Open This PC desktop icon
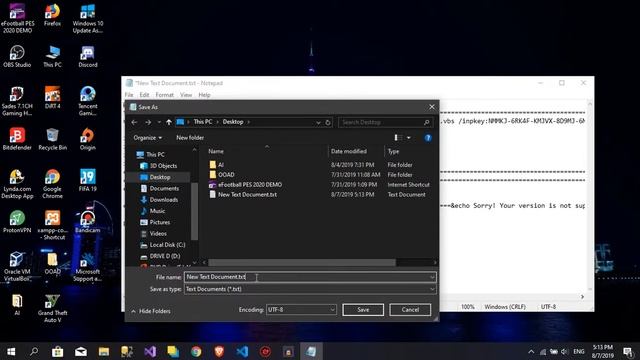The width and height of the screenshot is (640, 360). coord(52,56)
